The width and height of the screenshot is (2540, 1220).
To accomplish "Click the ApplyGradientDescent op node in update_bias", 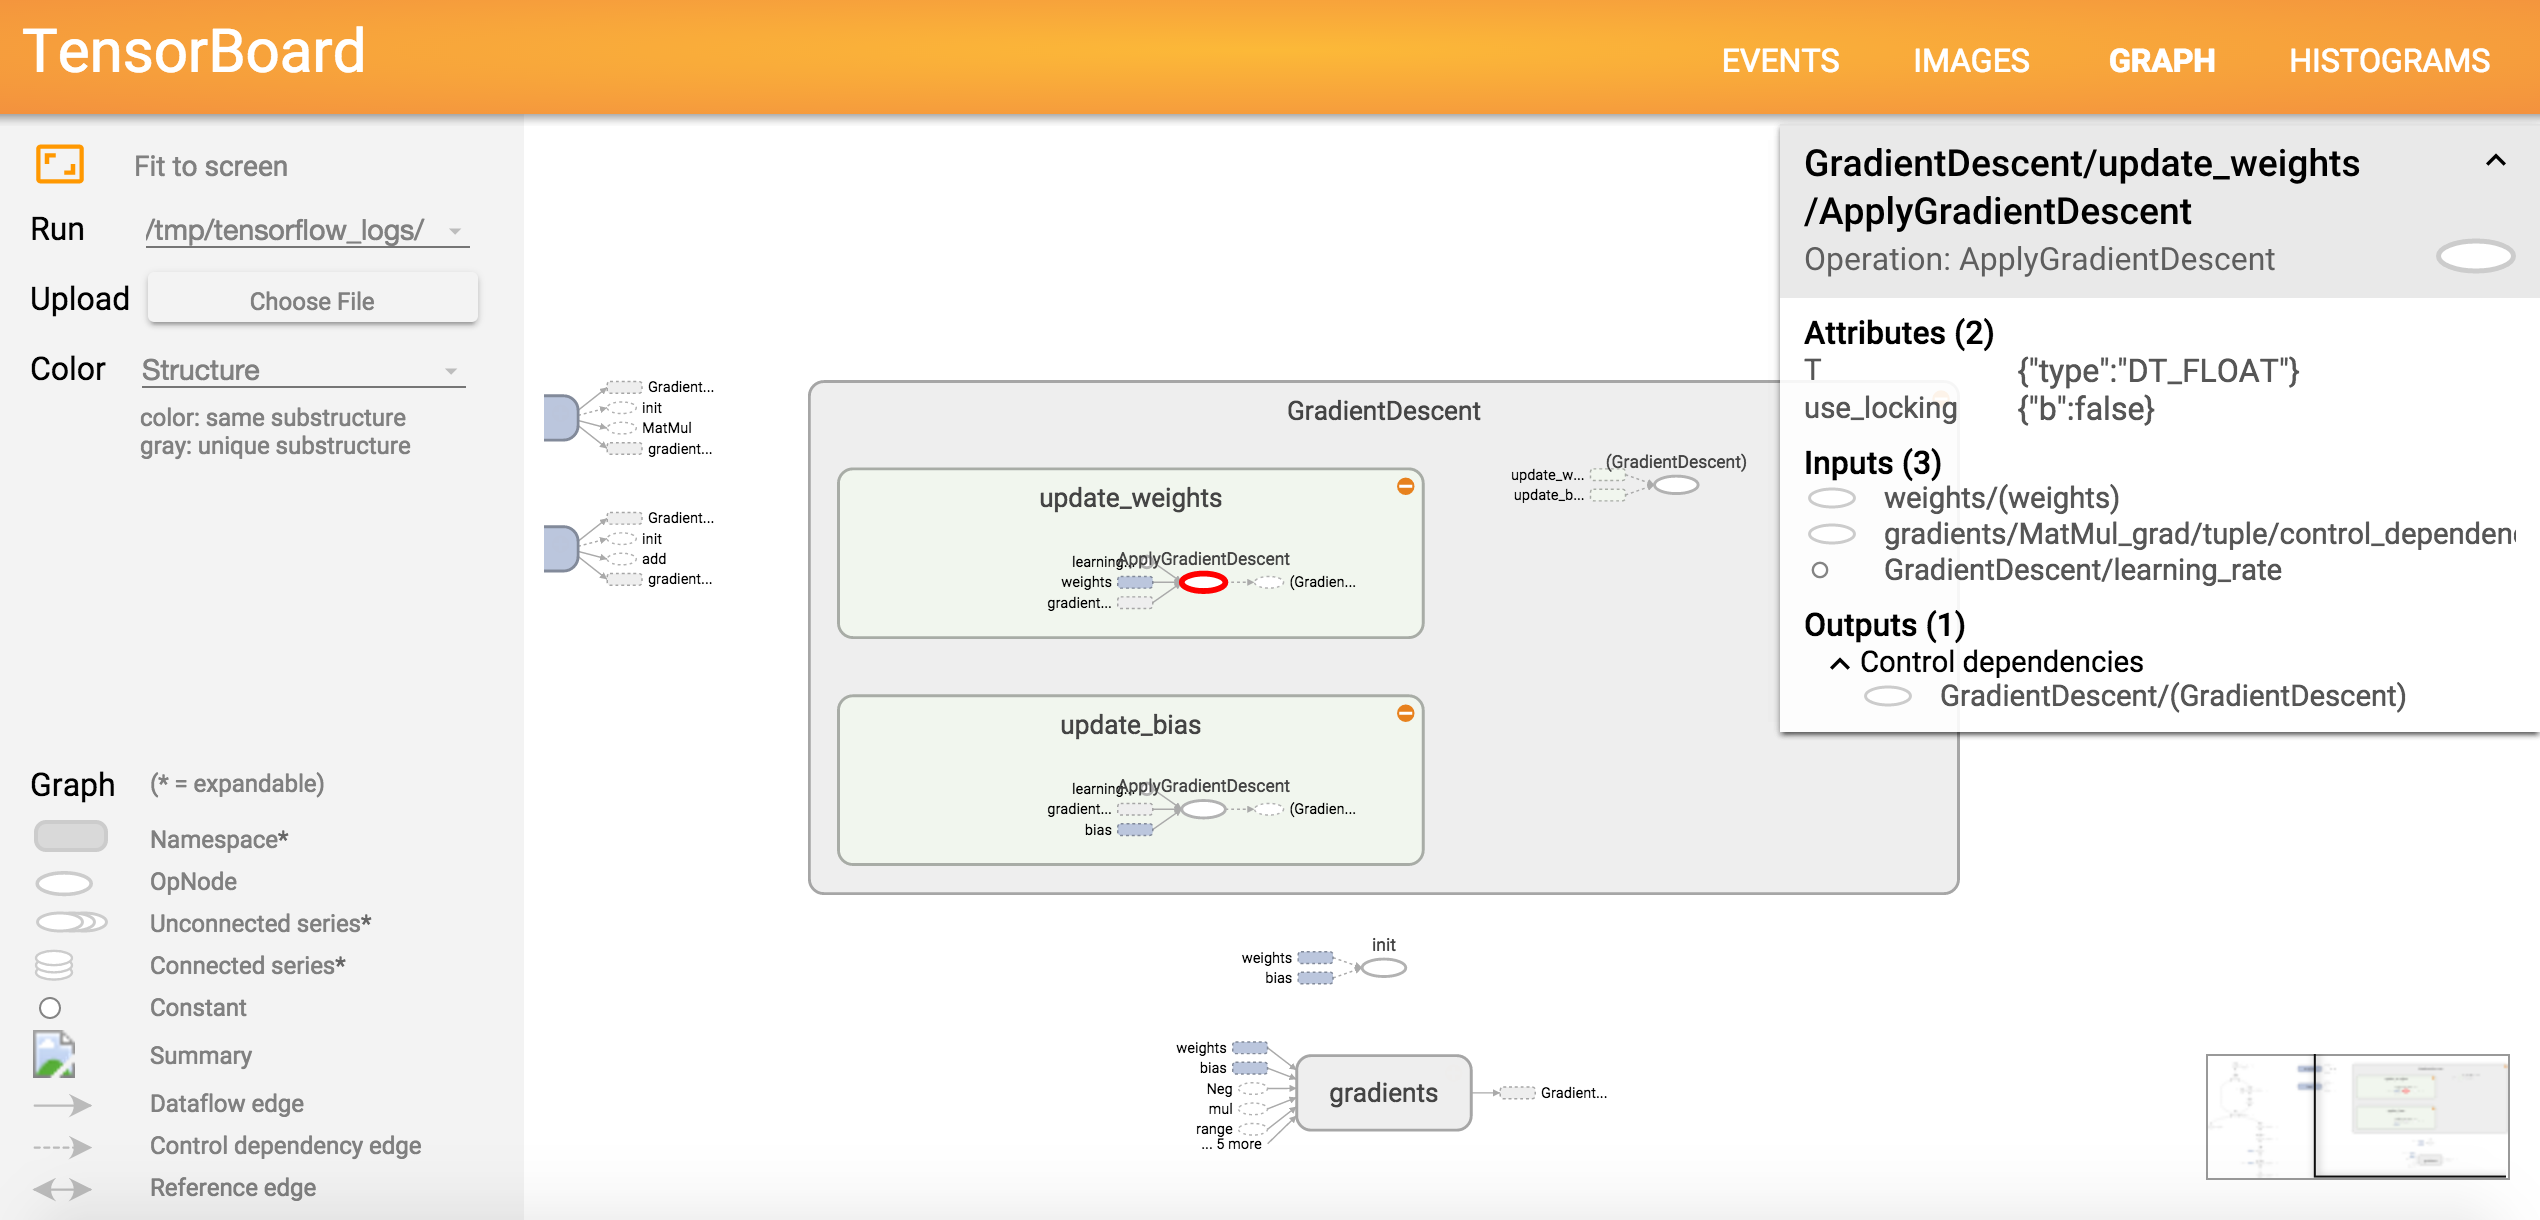I will (x=1203, y=810).
